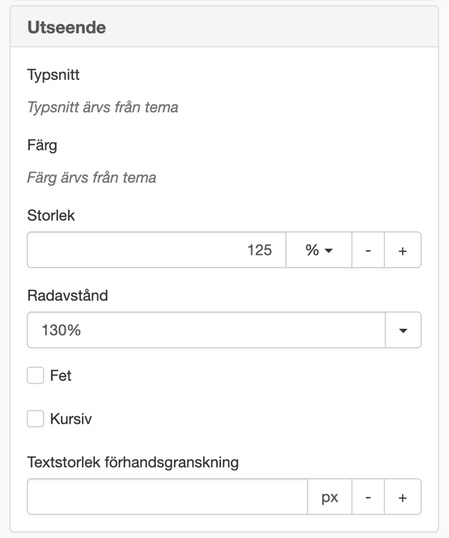Click the Utseende panel header
Screen dimensions: 449x538
(x=224, y=27)
